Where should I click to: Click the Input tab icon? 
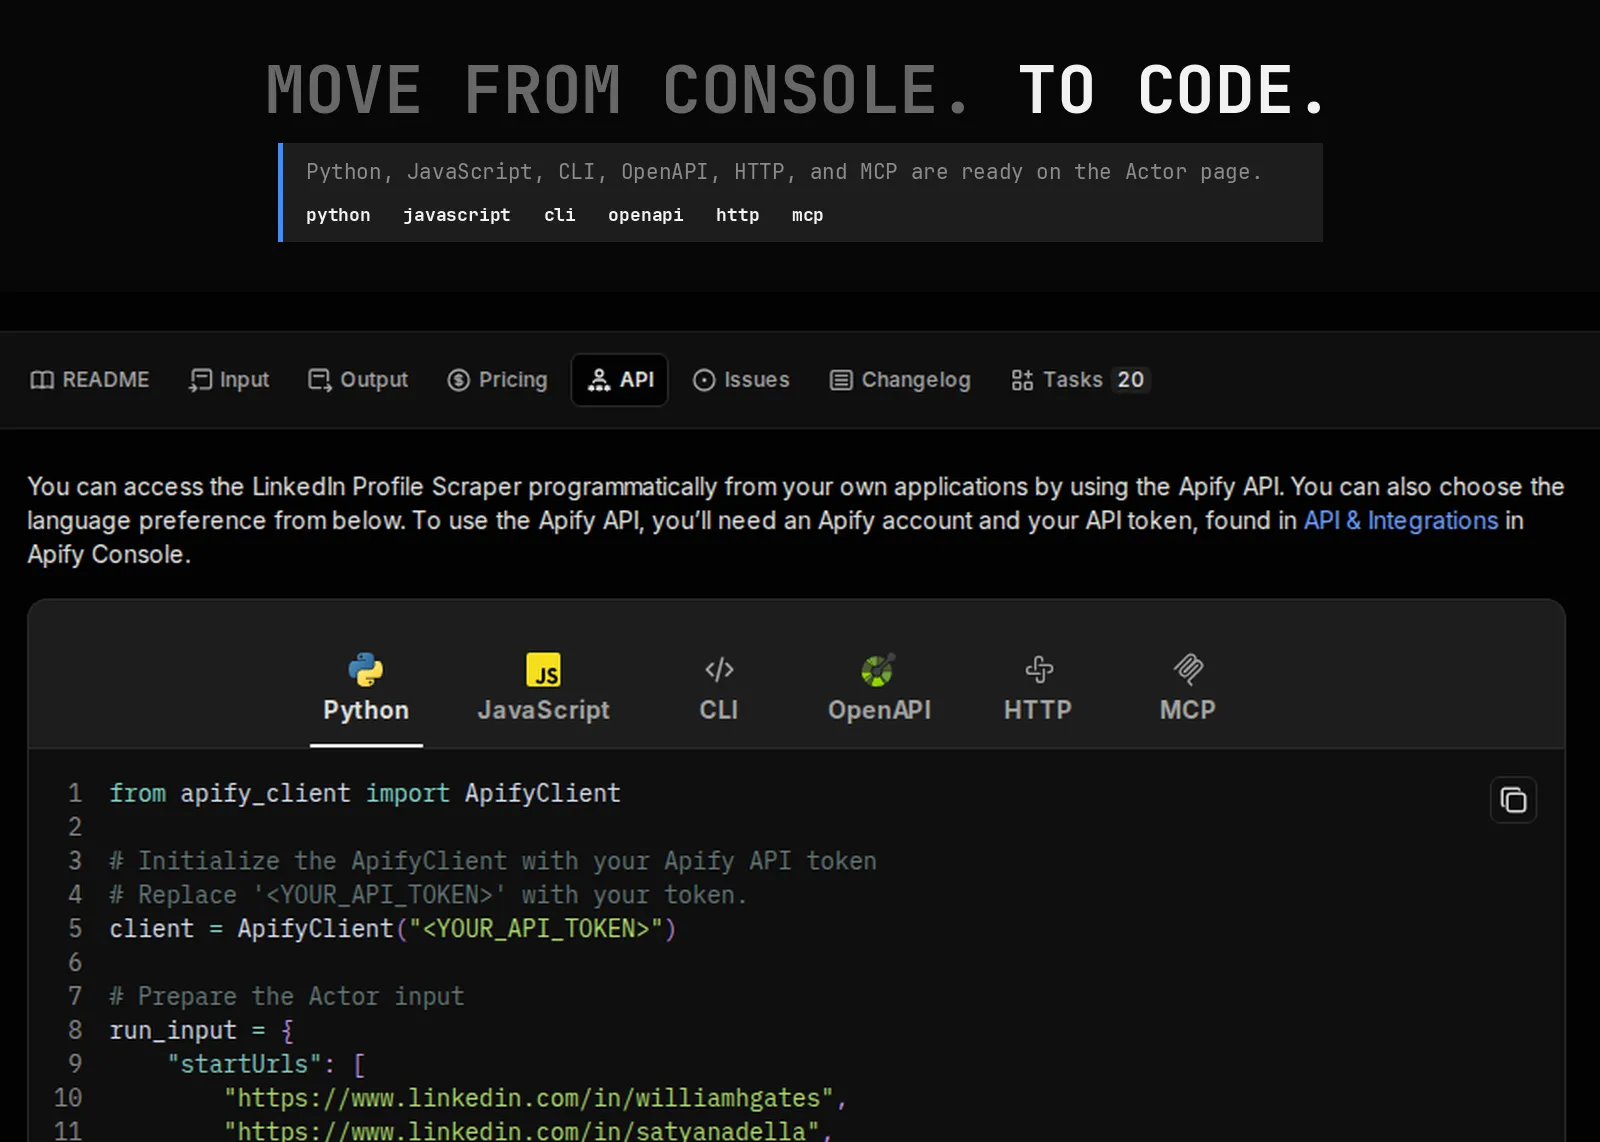pos(200,380)
